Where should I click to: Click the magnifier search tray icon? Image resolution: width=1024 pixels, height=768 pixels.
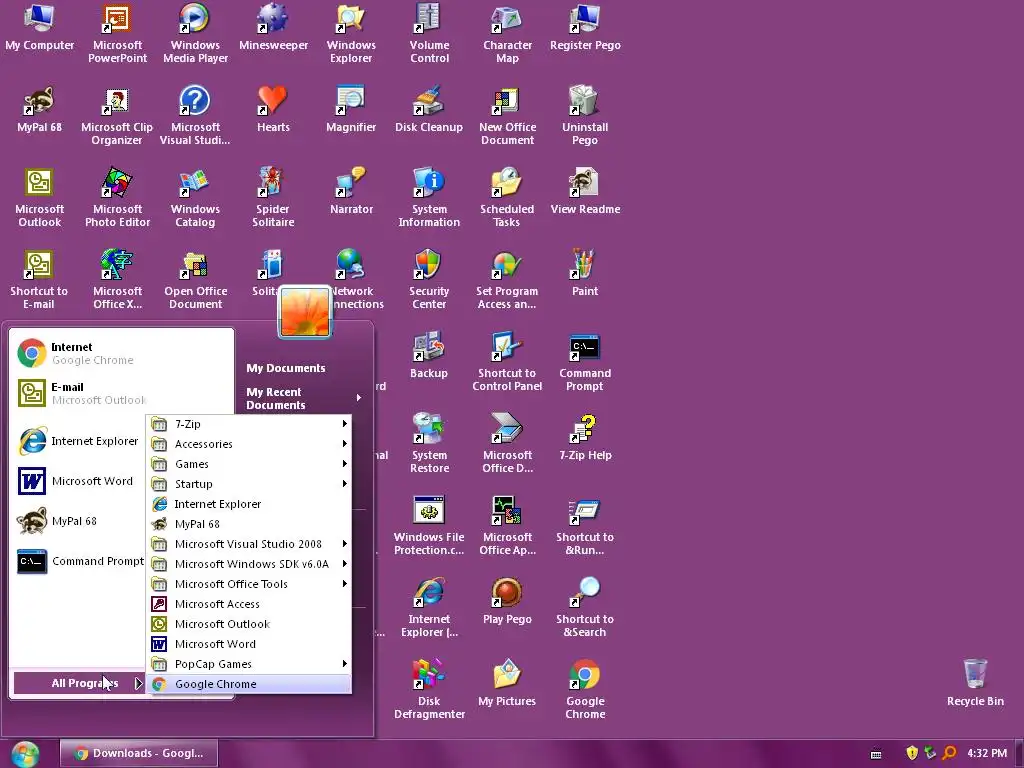(x=949, y=753)
